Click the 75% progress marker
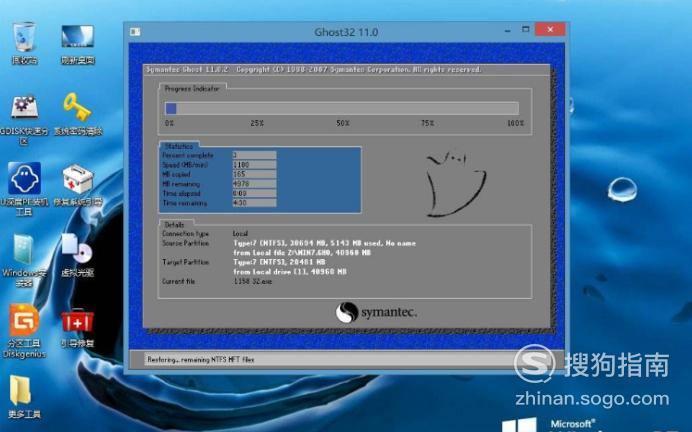Viewport: 692px width, 432px height. point(427,123)
